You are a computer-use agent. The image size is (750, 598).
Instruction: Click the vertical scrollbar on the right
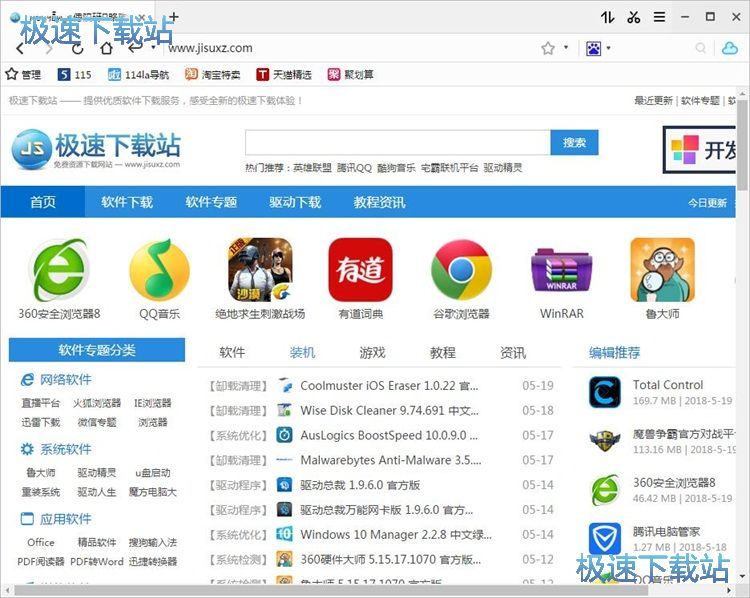pyautogui.click(x=742, y=150)
